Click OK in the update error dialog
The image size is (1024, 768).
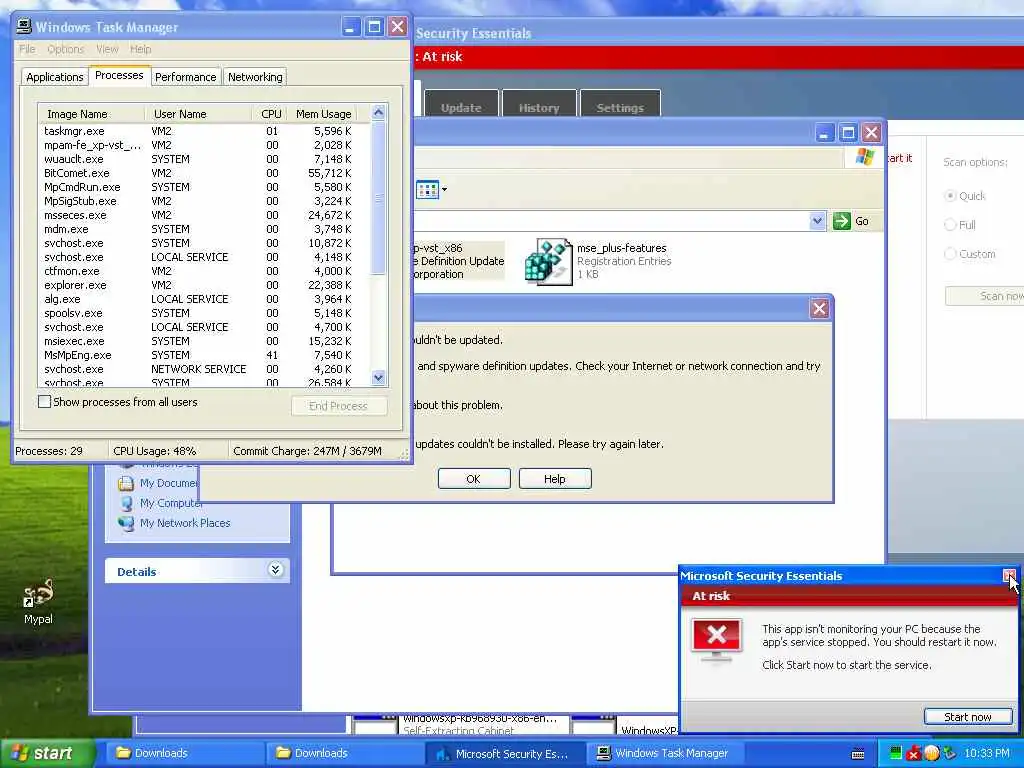(x=473, y=479)
